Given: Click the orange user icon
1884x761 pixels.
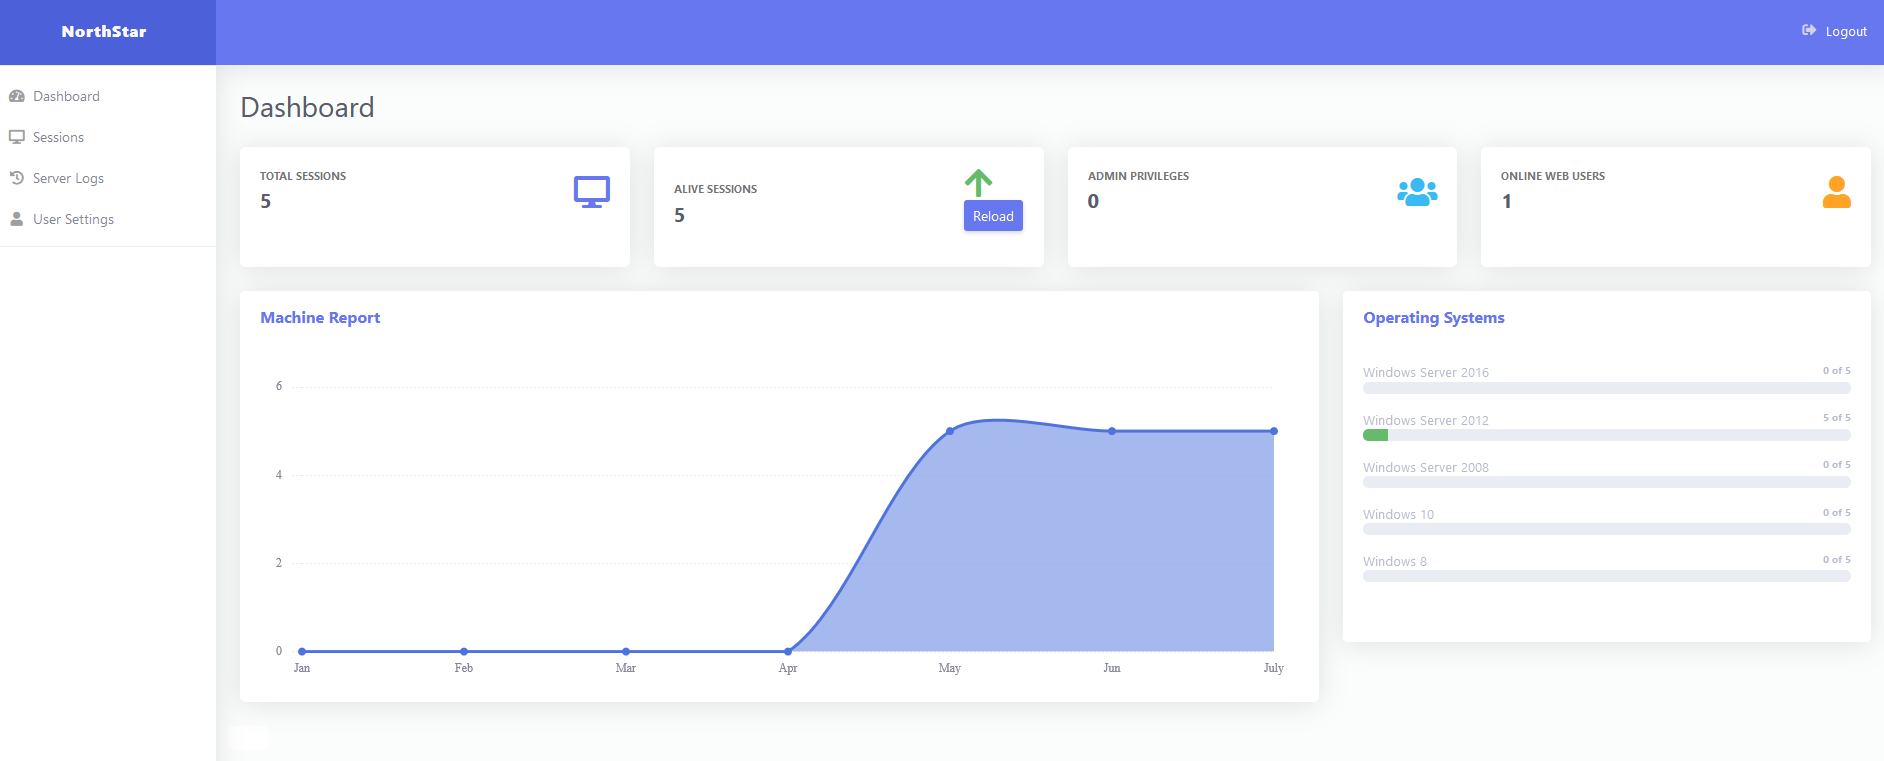Looking at the screenshot, I should point(1837,192).
